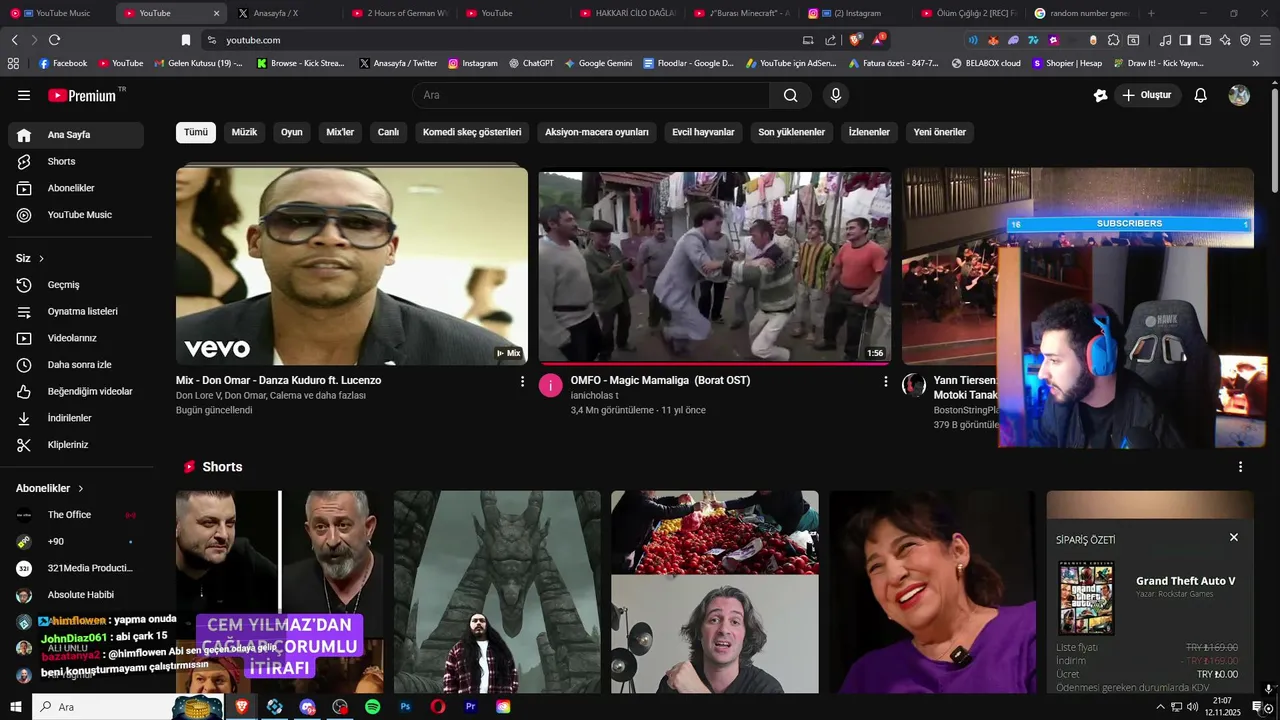Open the YouTube hamburger guide menu
The height and width of the screenshot is (720, 1280).
coord(24,95)
